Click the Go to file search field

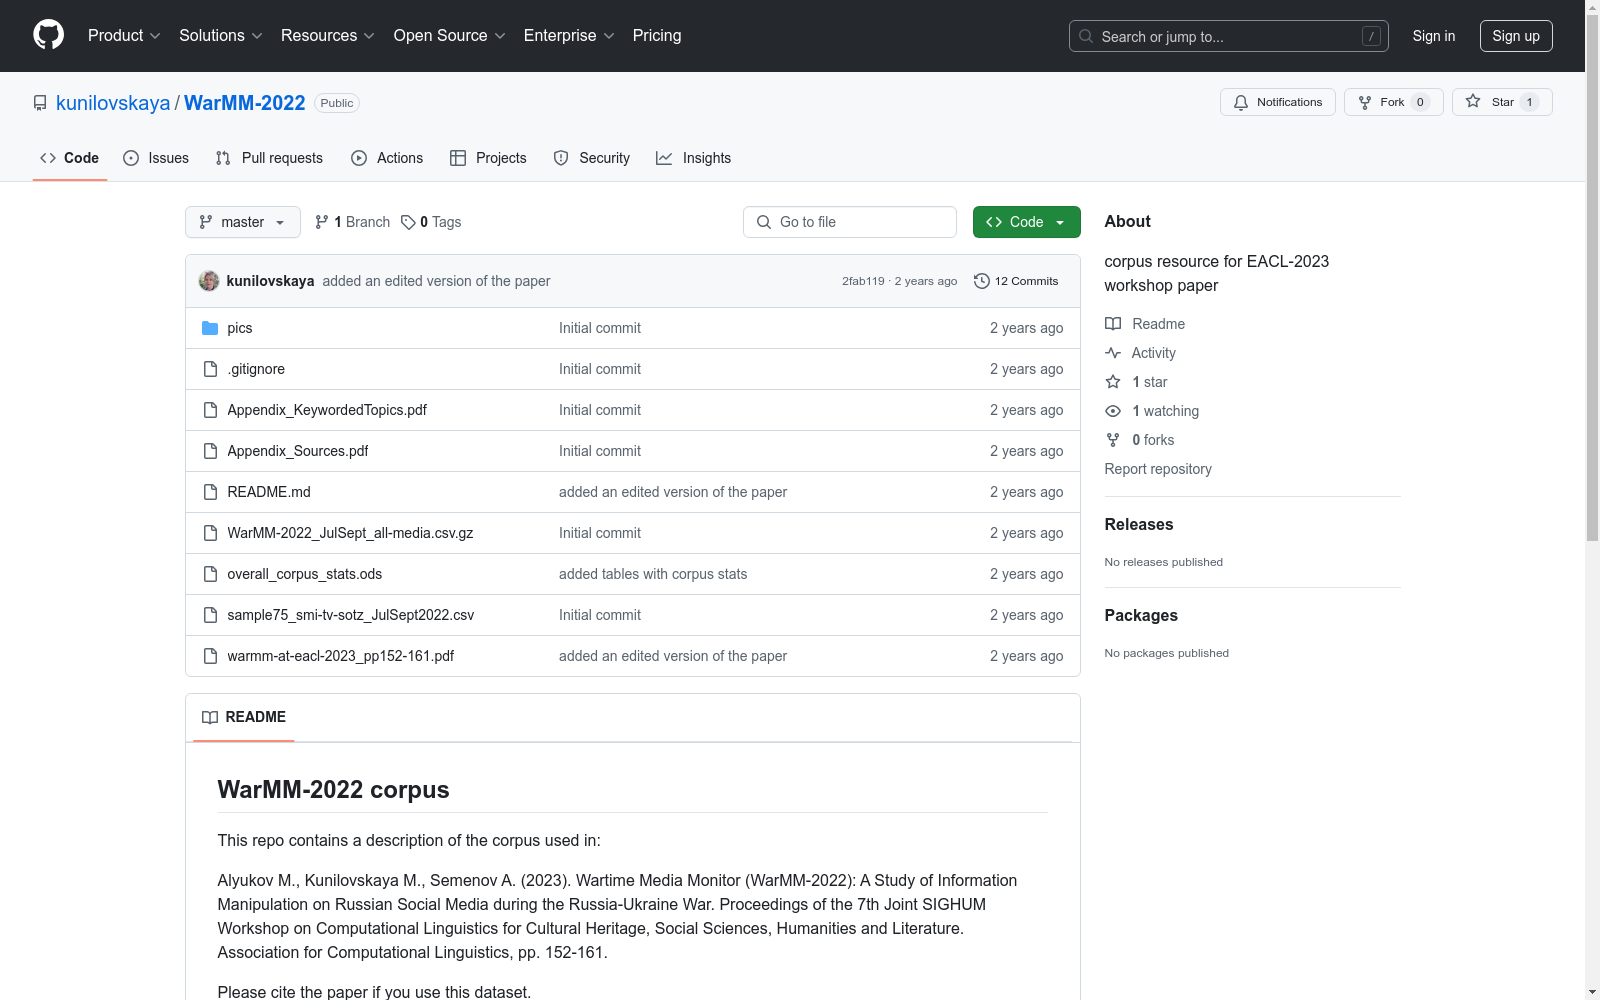(x=850, y=222)
